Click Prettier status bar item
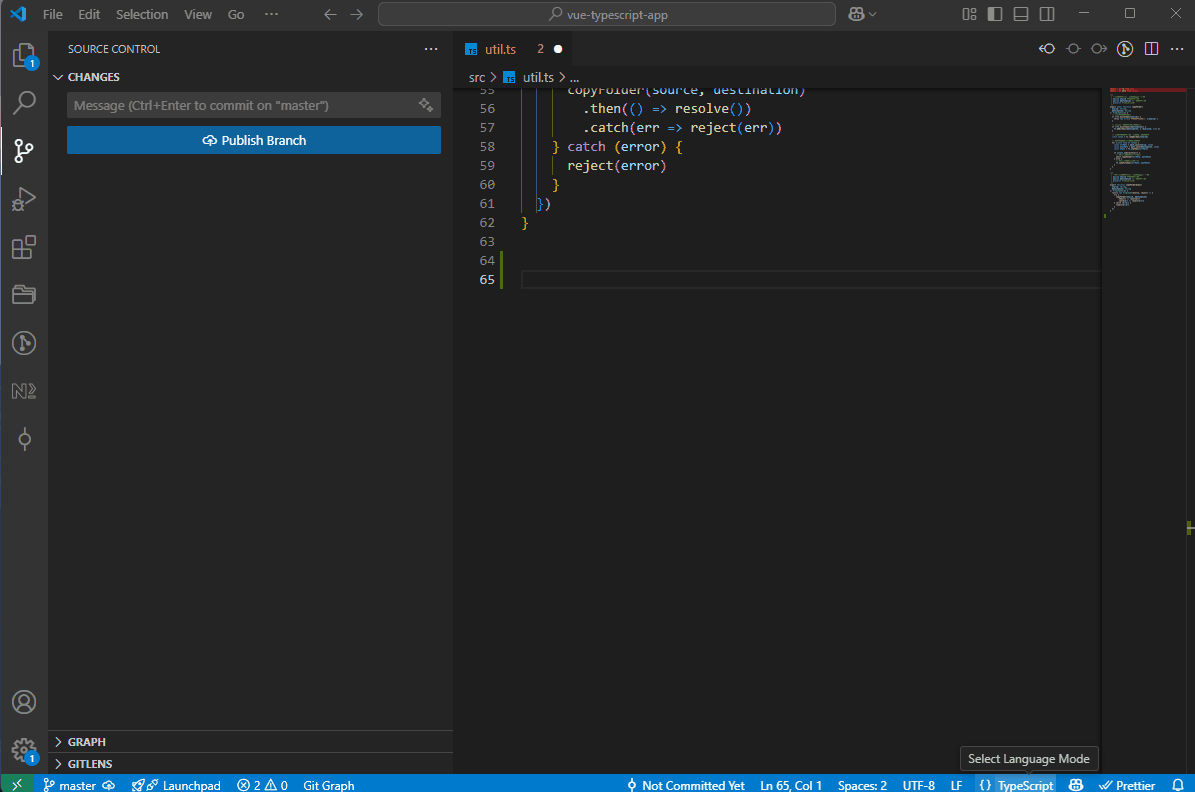 (1127, 784)
